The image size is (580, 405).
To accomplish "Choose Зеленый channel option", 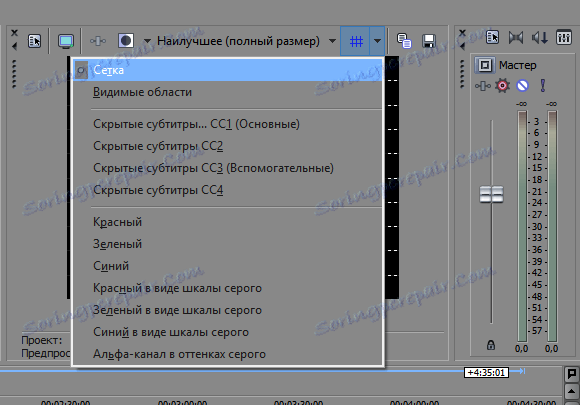I will pos(227,244).
